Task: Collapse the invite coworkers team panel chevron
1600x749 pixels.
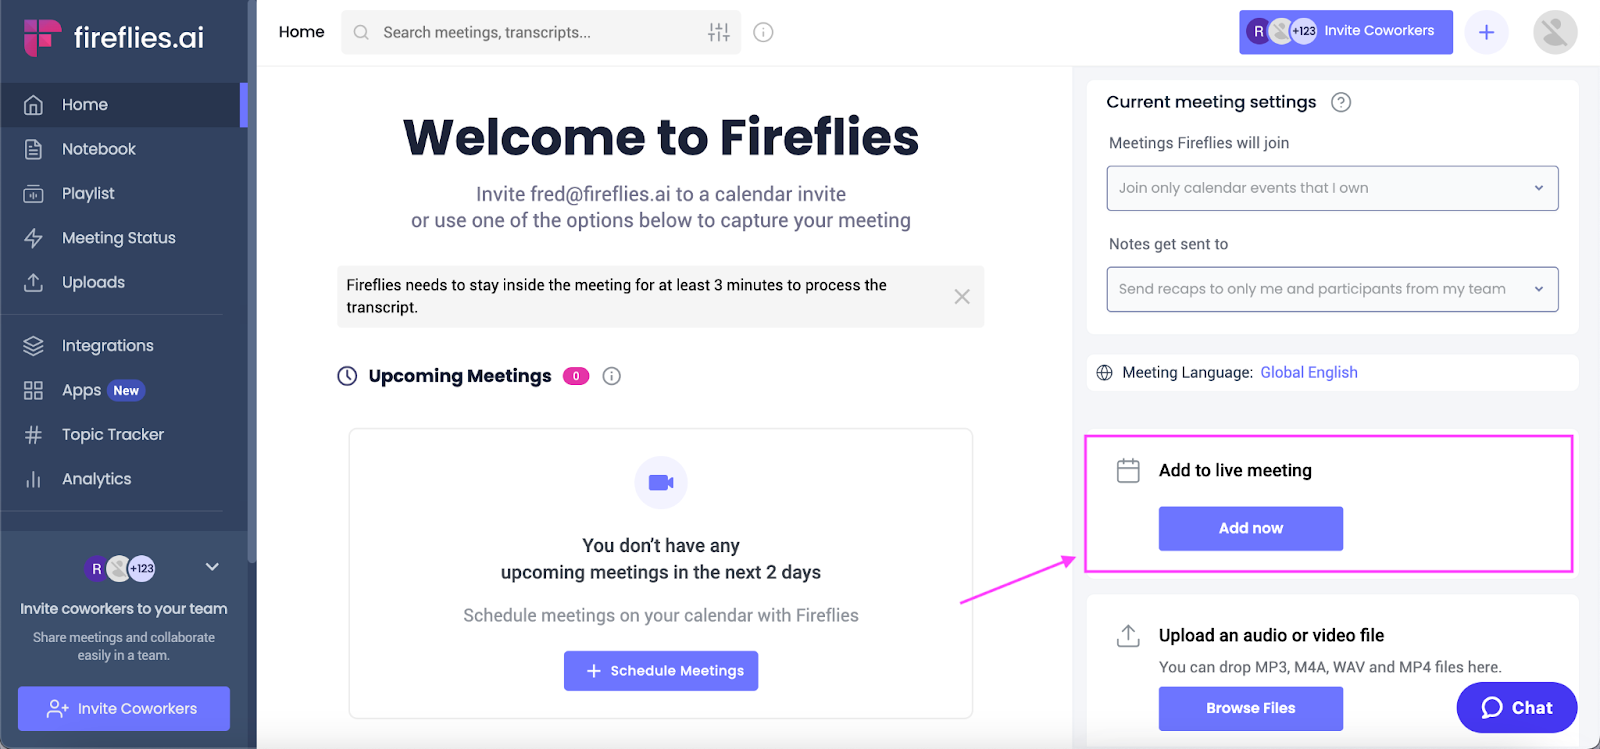Action: [211, 566]
